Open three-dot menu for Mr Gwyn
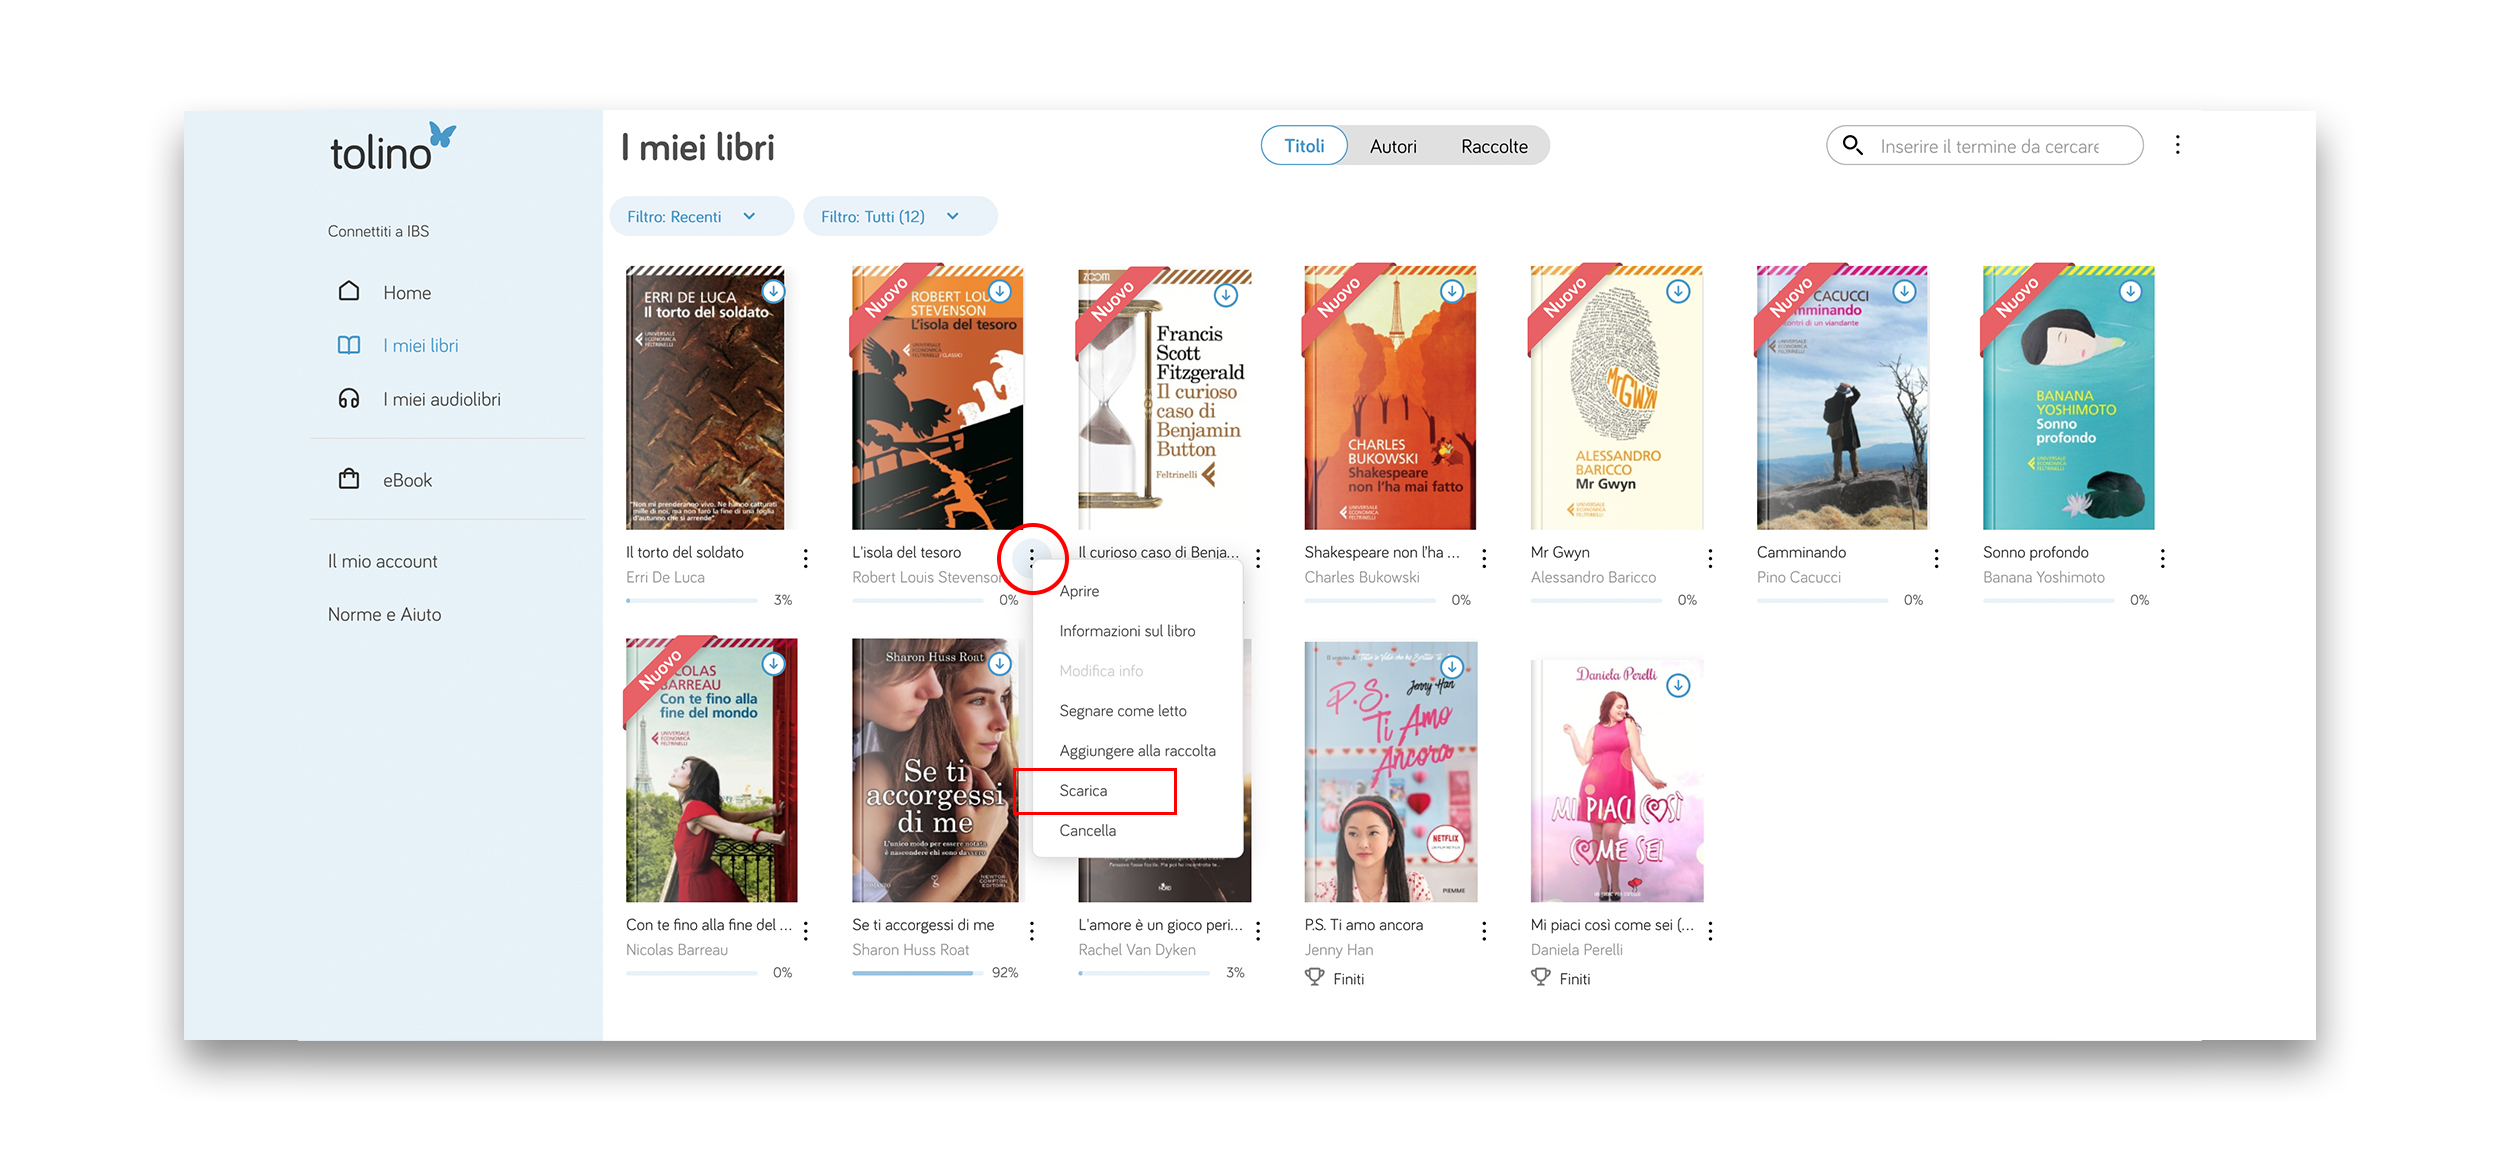The width and height of the screenshot is (2500, 1151). coord(1710,558)
